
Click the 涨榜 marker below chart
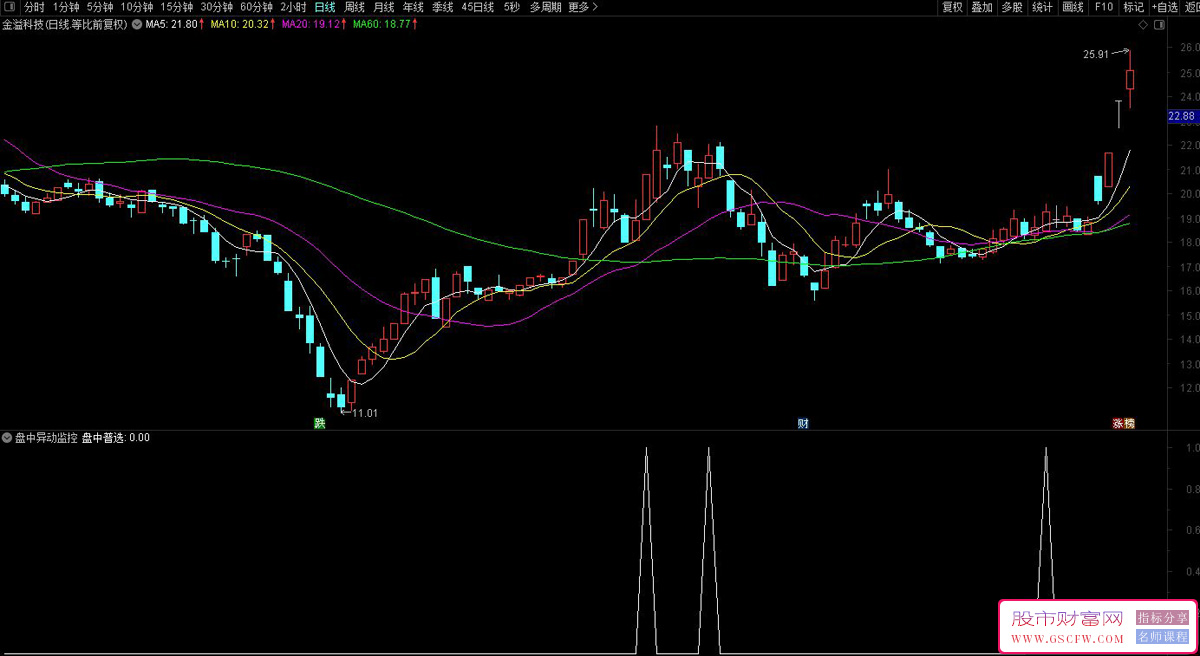pos(1124,423)
